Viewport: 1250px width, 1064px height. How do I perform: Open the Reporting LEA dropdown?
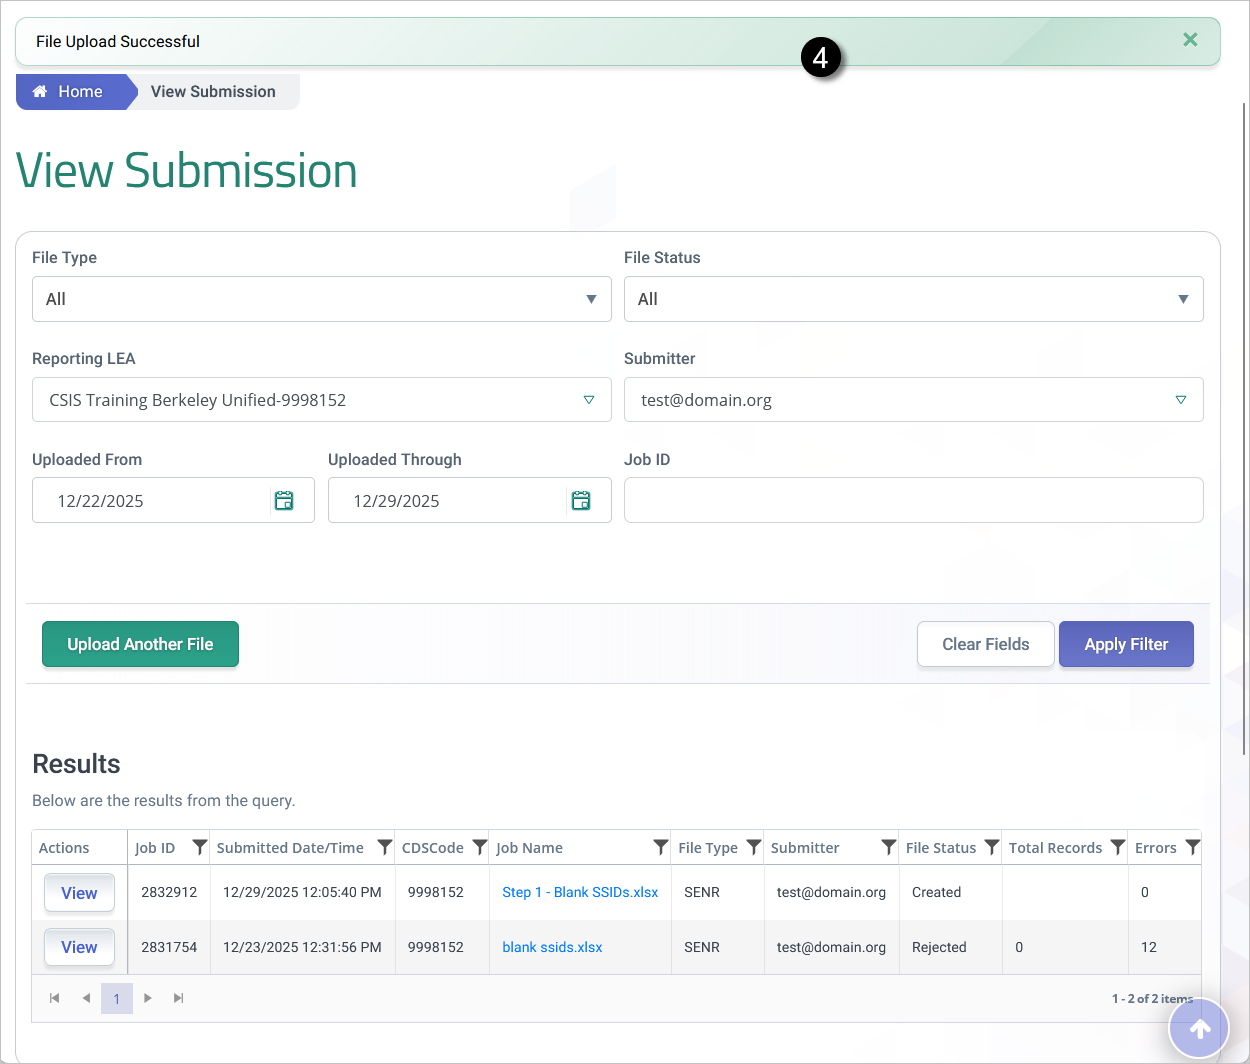coord(321,400)
